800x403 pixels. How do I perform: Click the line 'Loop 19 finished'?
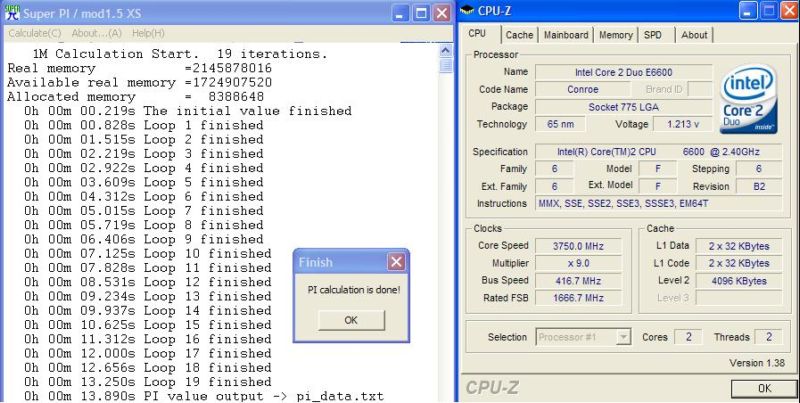(147, 382)
